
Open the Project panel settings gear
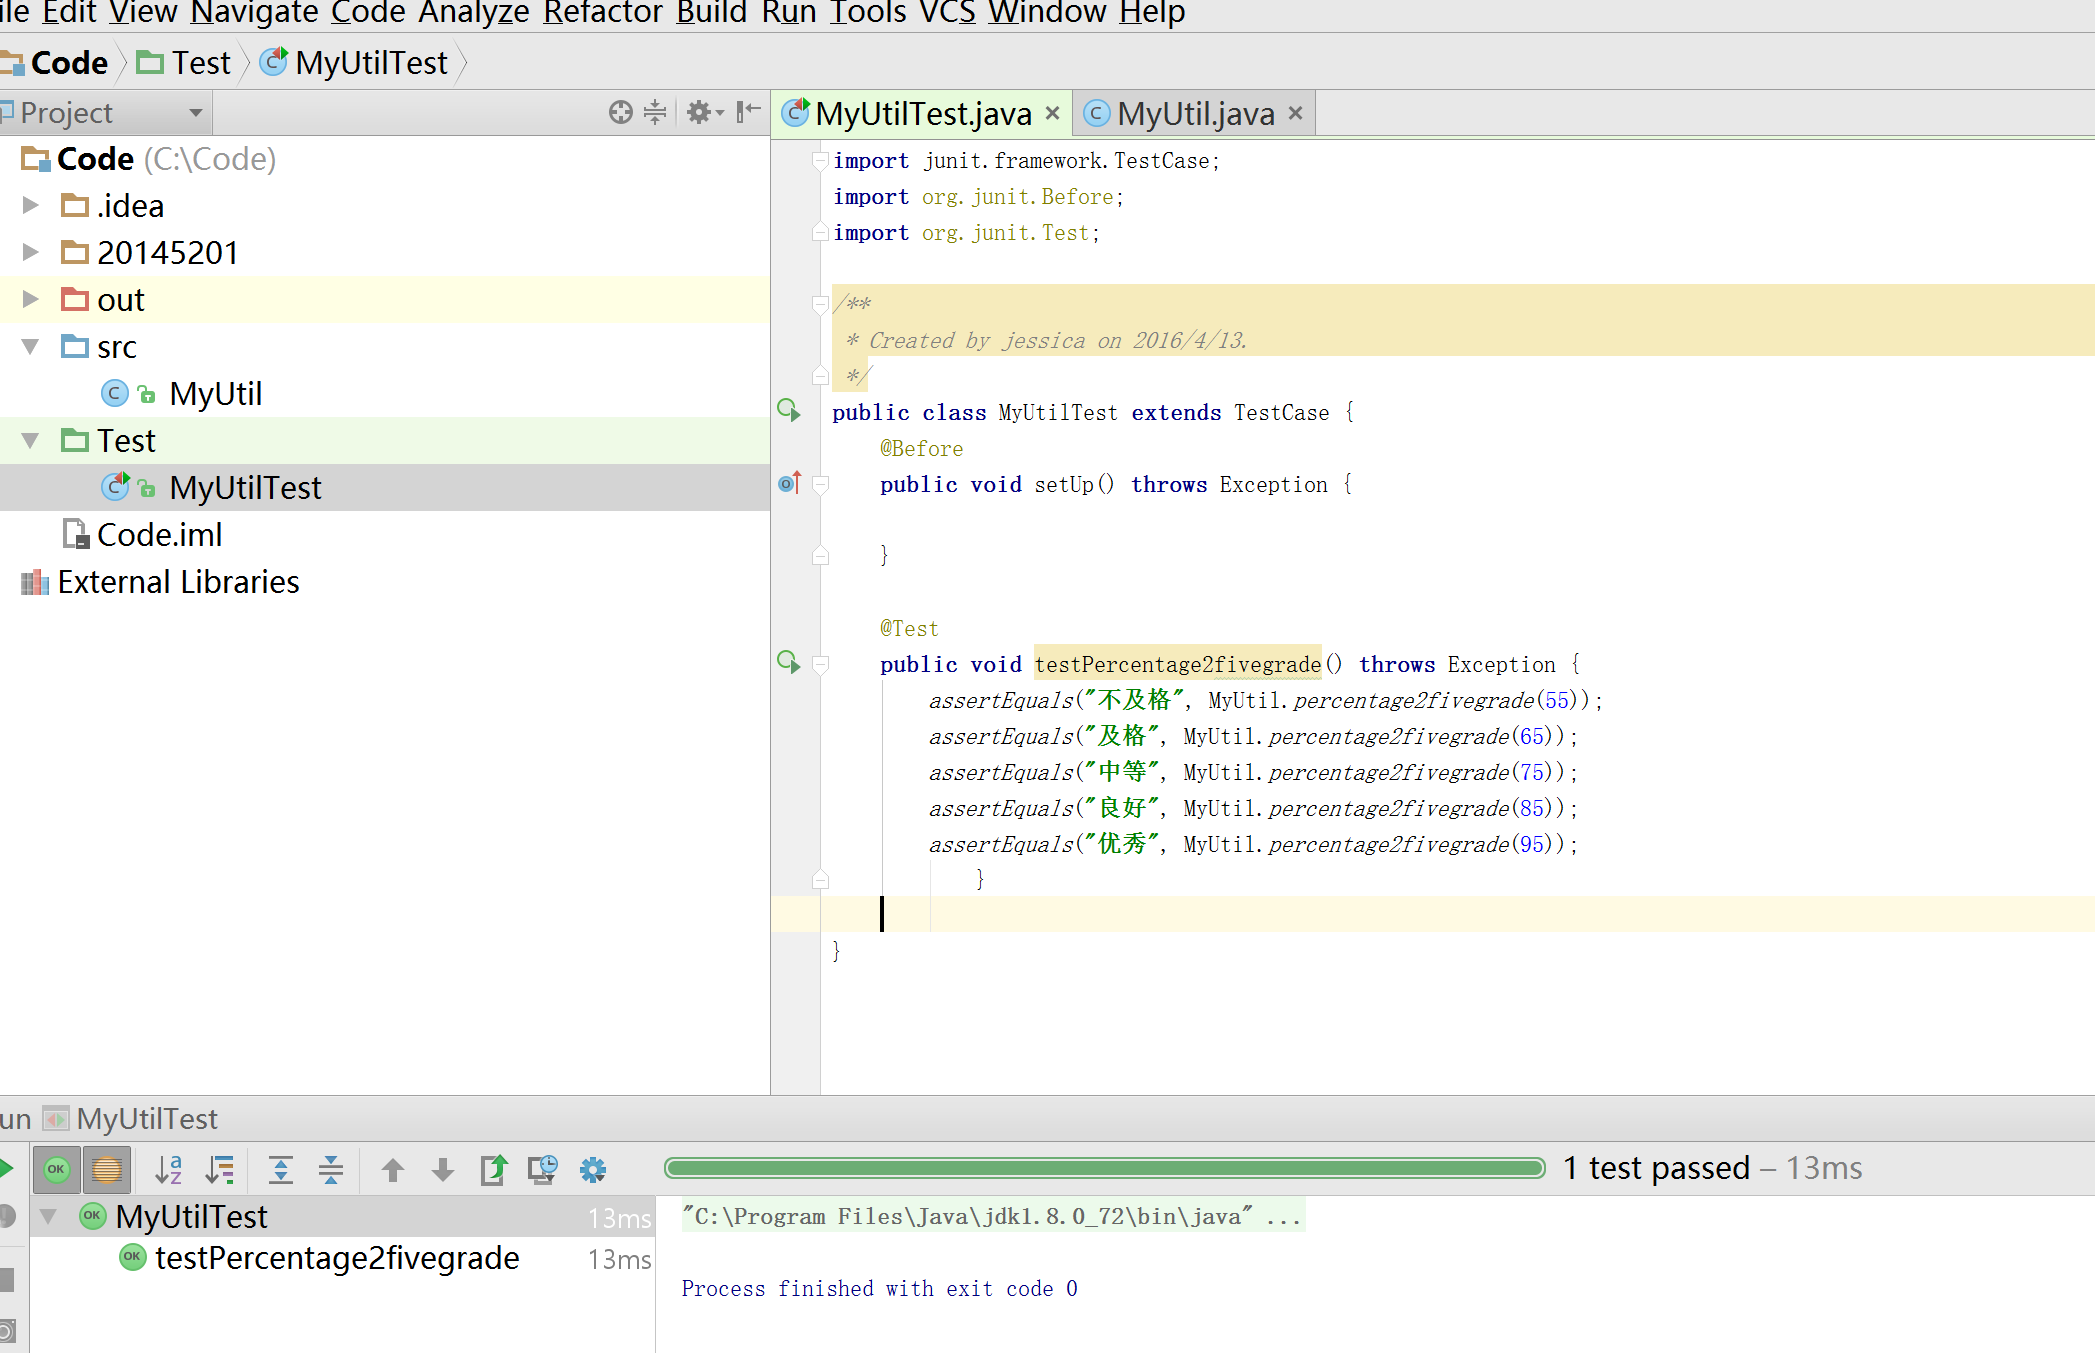coord(704,112)
